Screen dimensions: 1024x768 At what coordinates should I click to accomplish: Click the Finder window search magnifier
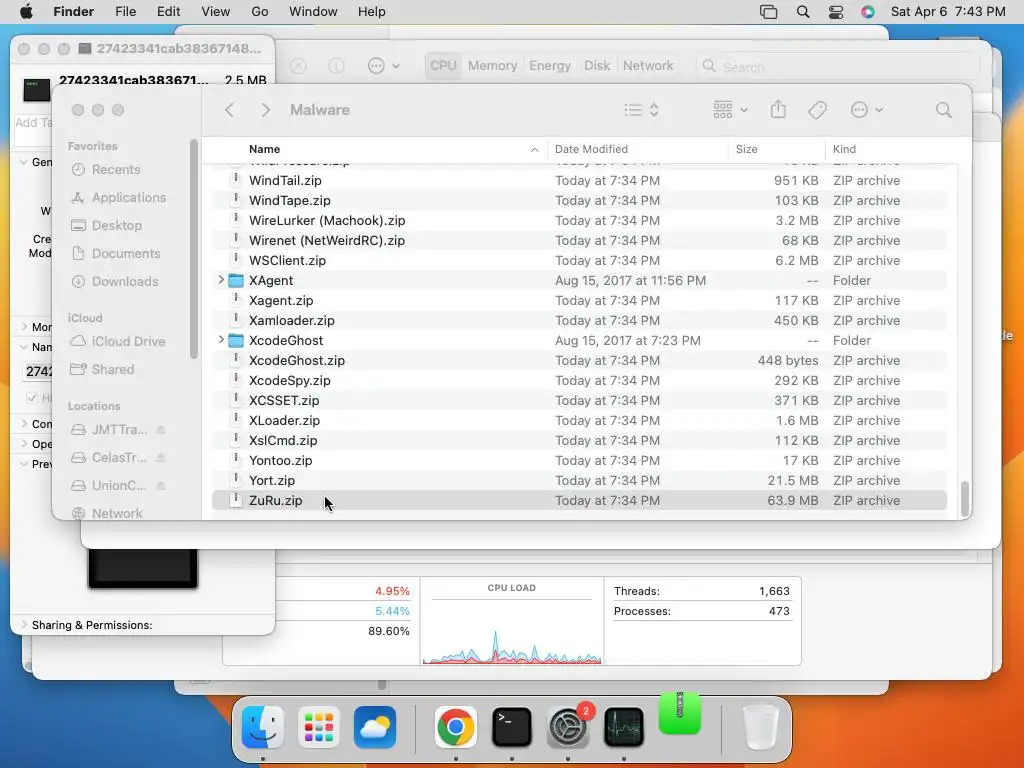943,110
